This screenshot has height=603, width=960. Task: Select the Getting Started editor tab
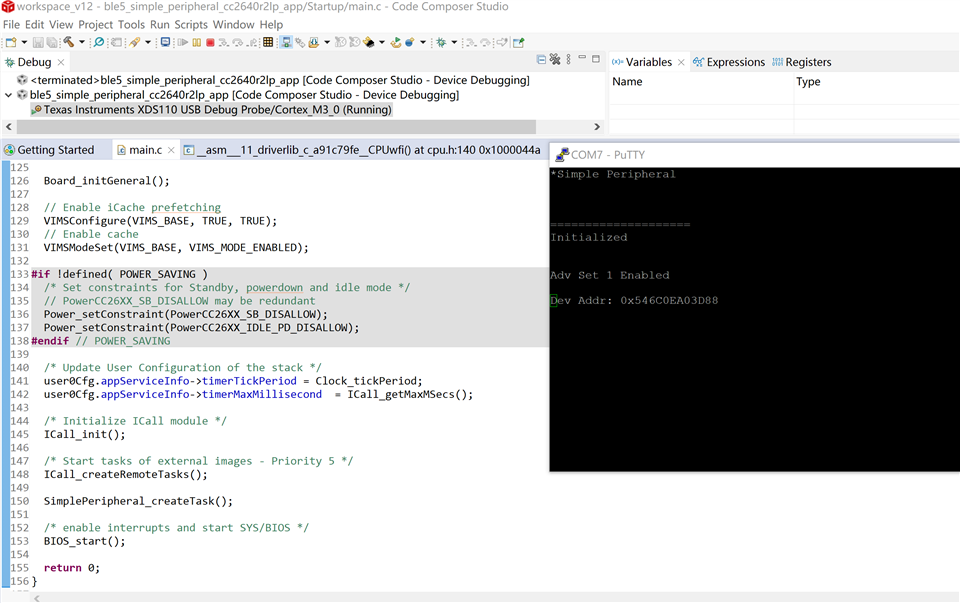pos(55,150)
